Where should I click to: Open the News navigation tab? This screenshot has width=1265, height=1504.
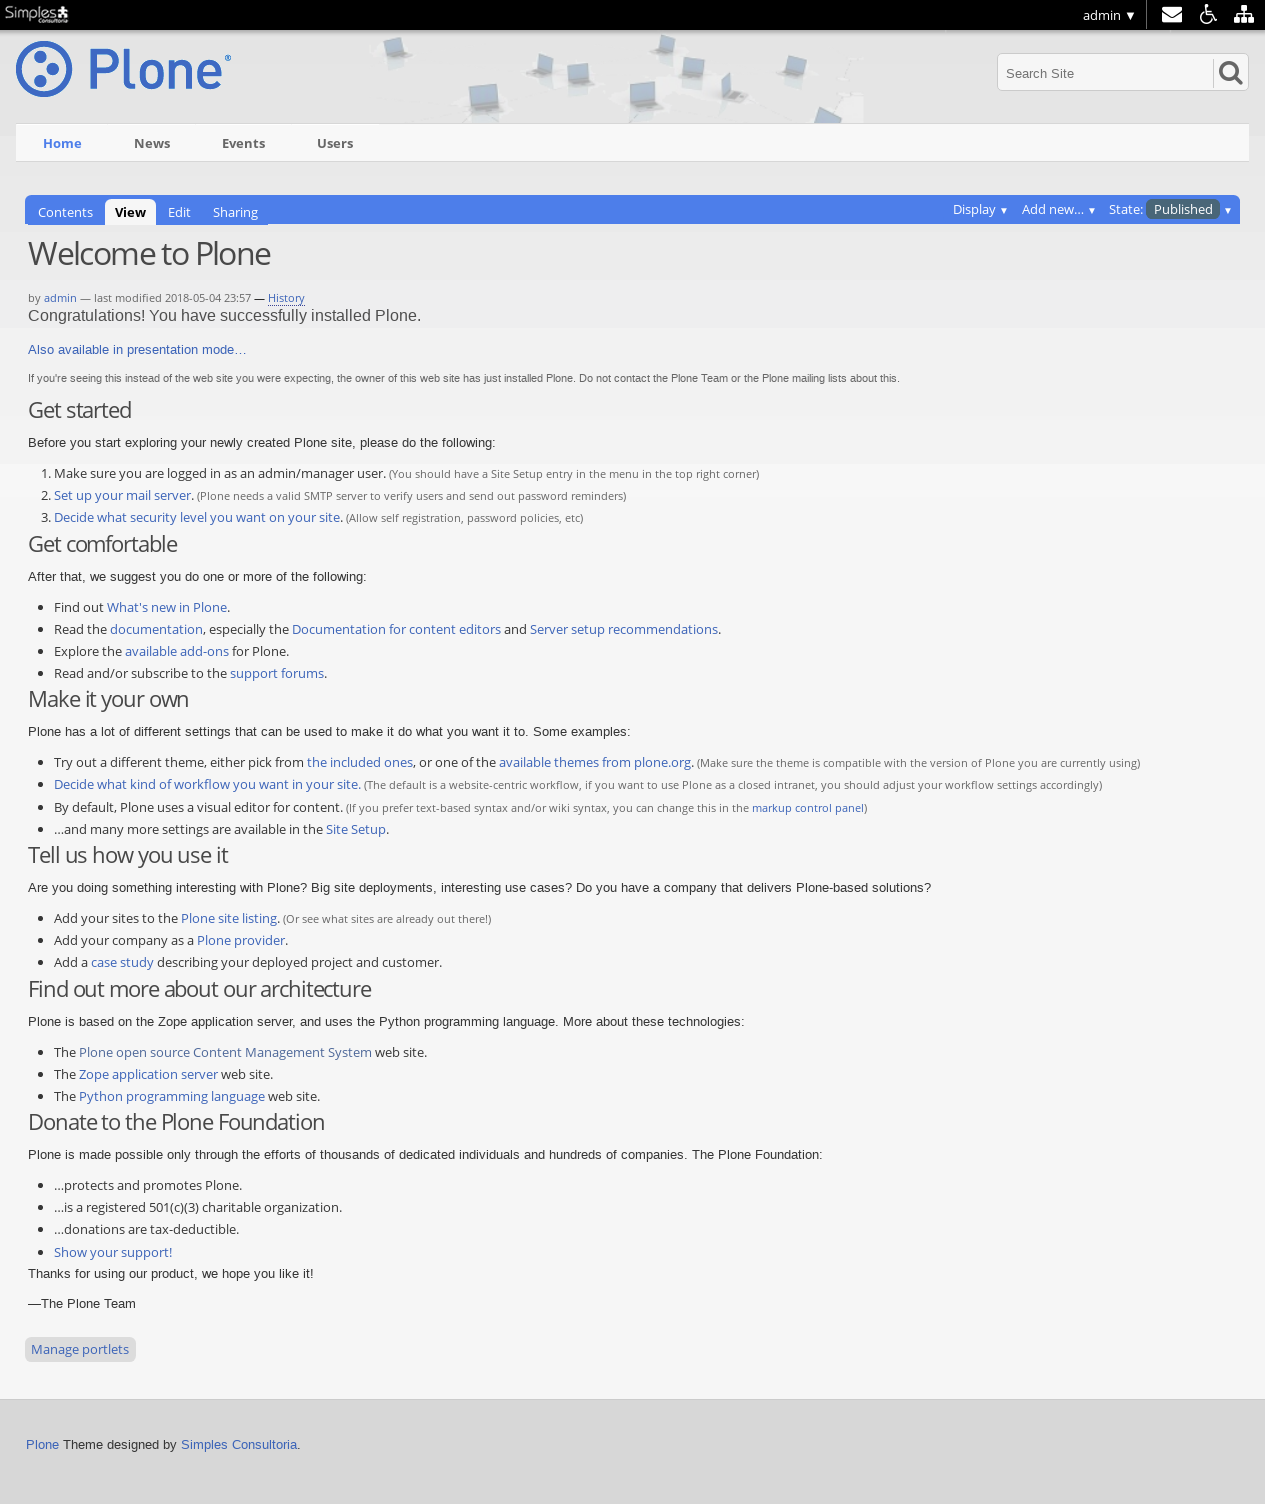pyautogui.click(x=152, y=143)
